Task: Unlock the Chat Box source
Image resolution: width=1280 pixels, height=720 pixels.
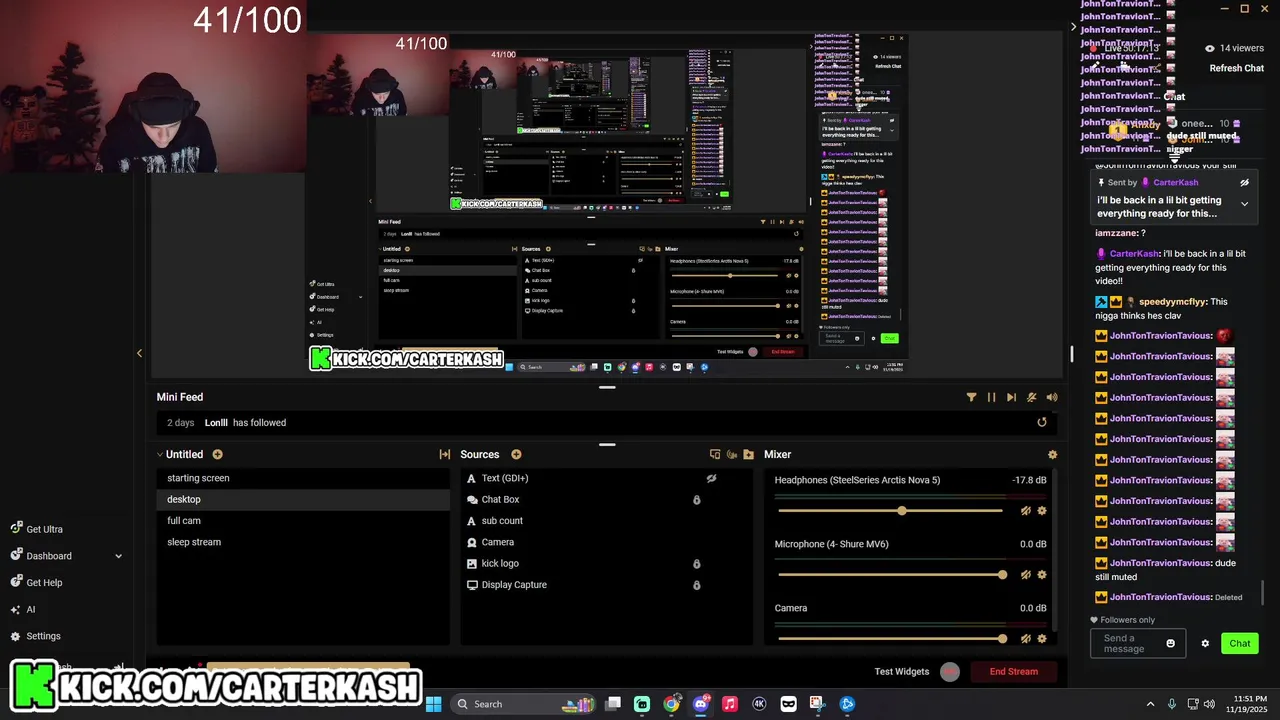Action: click(x=697, y=499)
